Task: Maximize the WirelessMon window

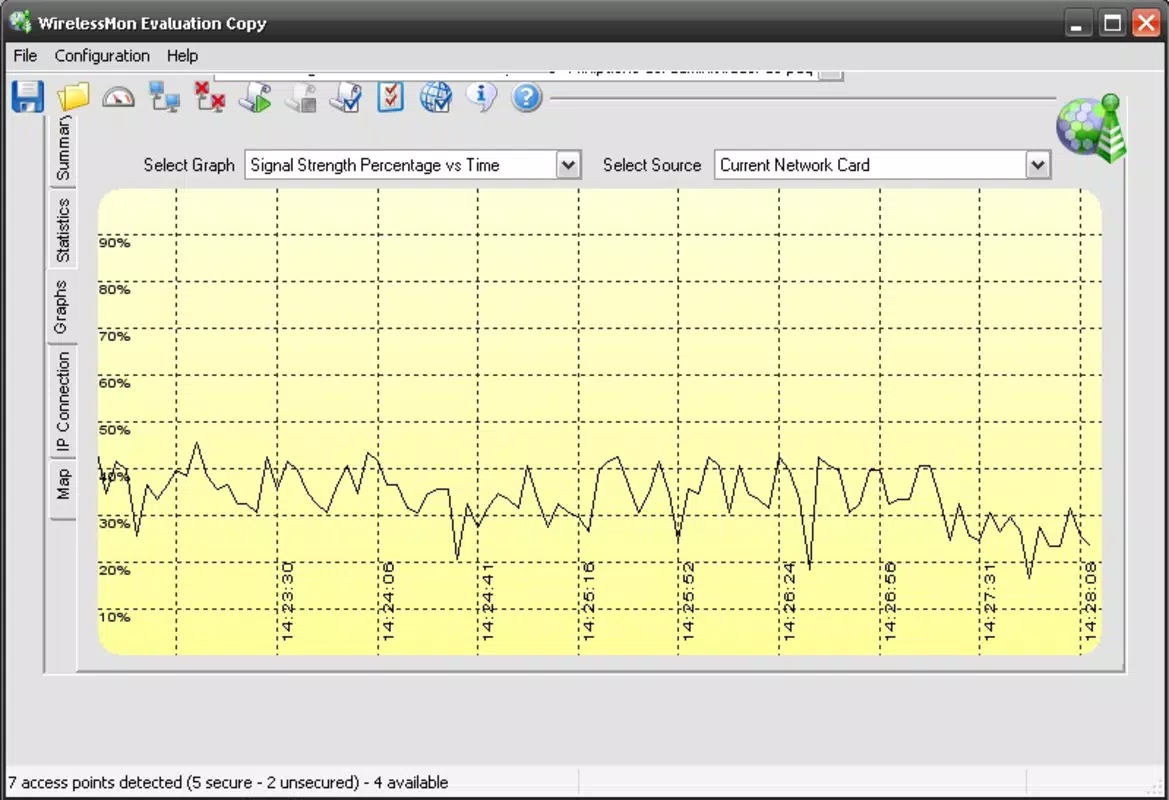Action: 1112,23
